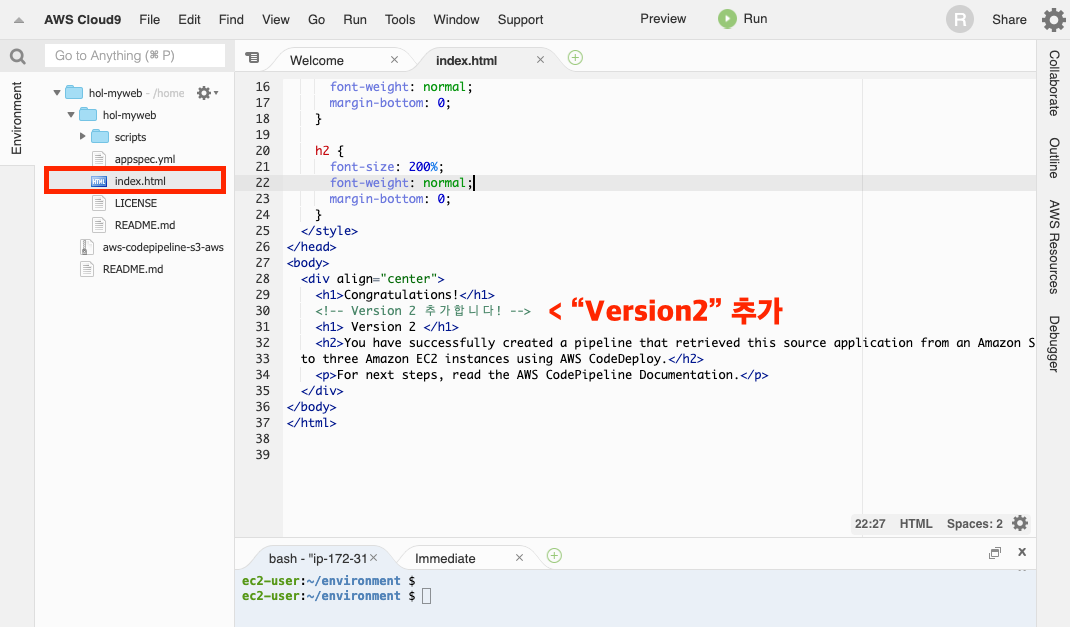Toggle the Environment side panel
Viewport: 1070px width, 627px height.
point(16,118)
